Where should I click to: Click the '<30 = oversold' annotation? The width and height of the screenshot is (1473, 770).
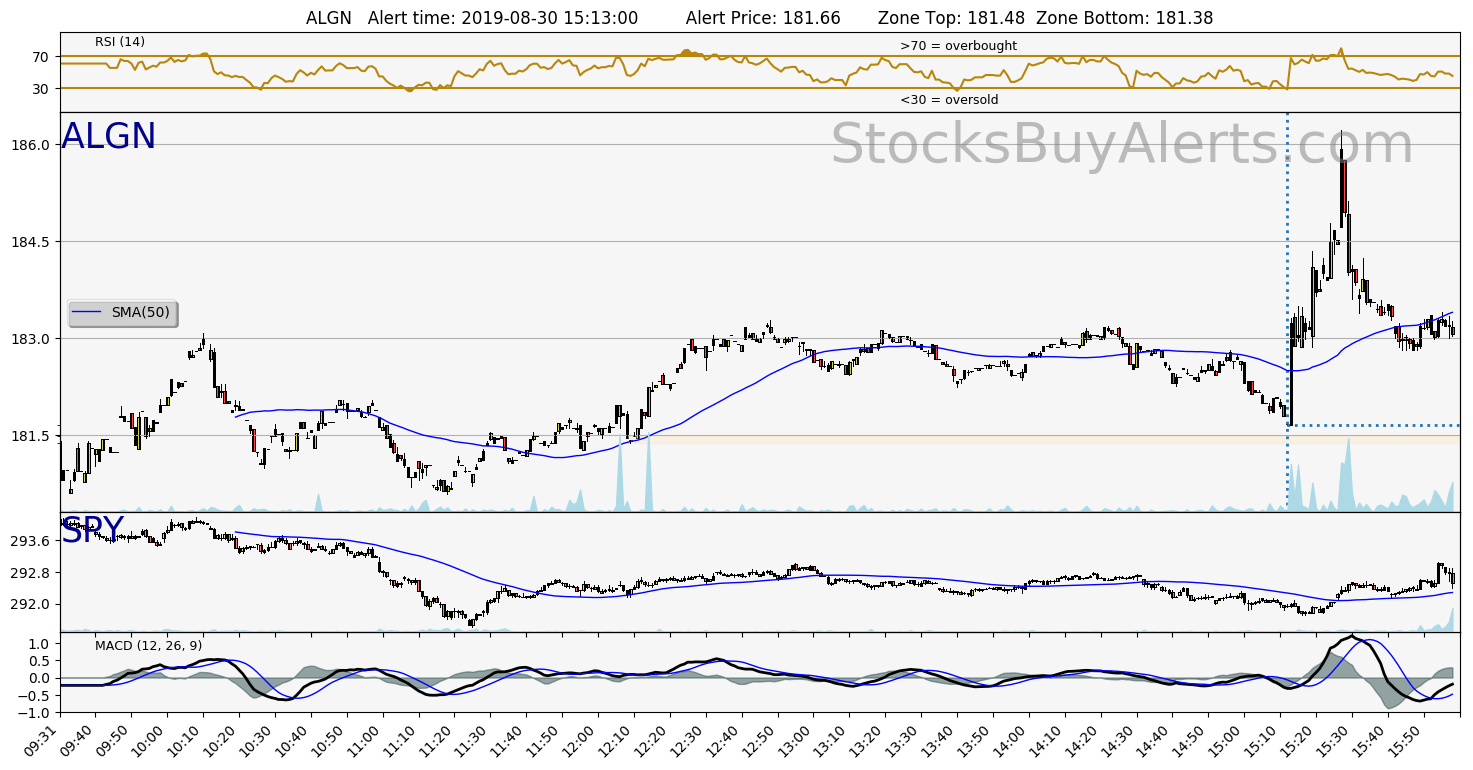tap(949, 100)
